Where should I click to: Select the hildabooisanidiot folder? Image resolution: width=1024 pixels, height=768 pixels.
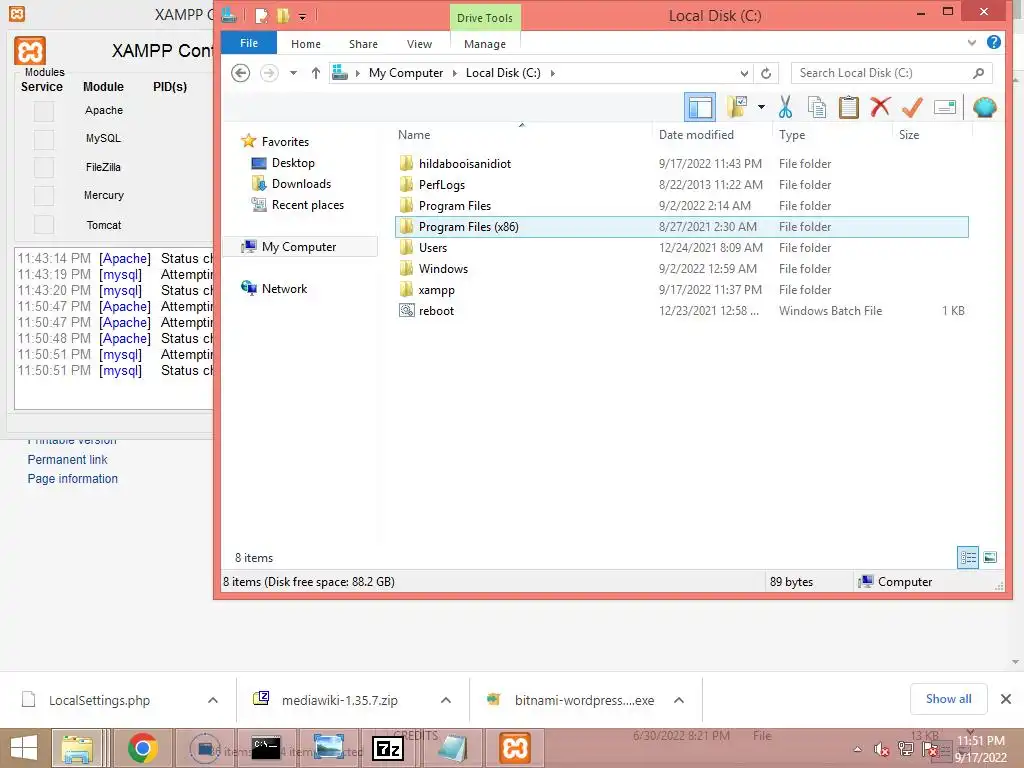[x=465, y=164]
